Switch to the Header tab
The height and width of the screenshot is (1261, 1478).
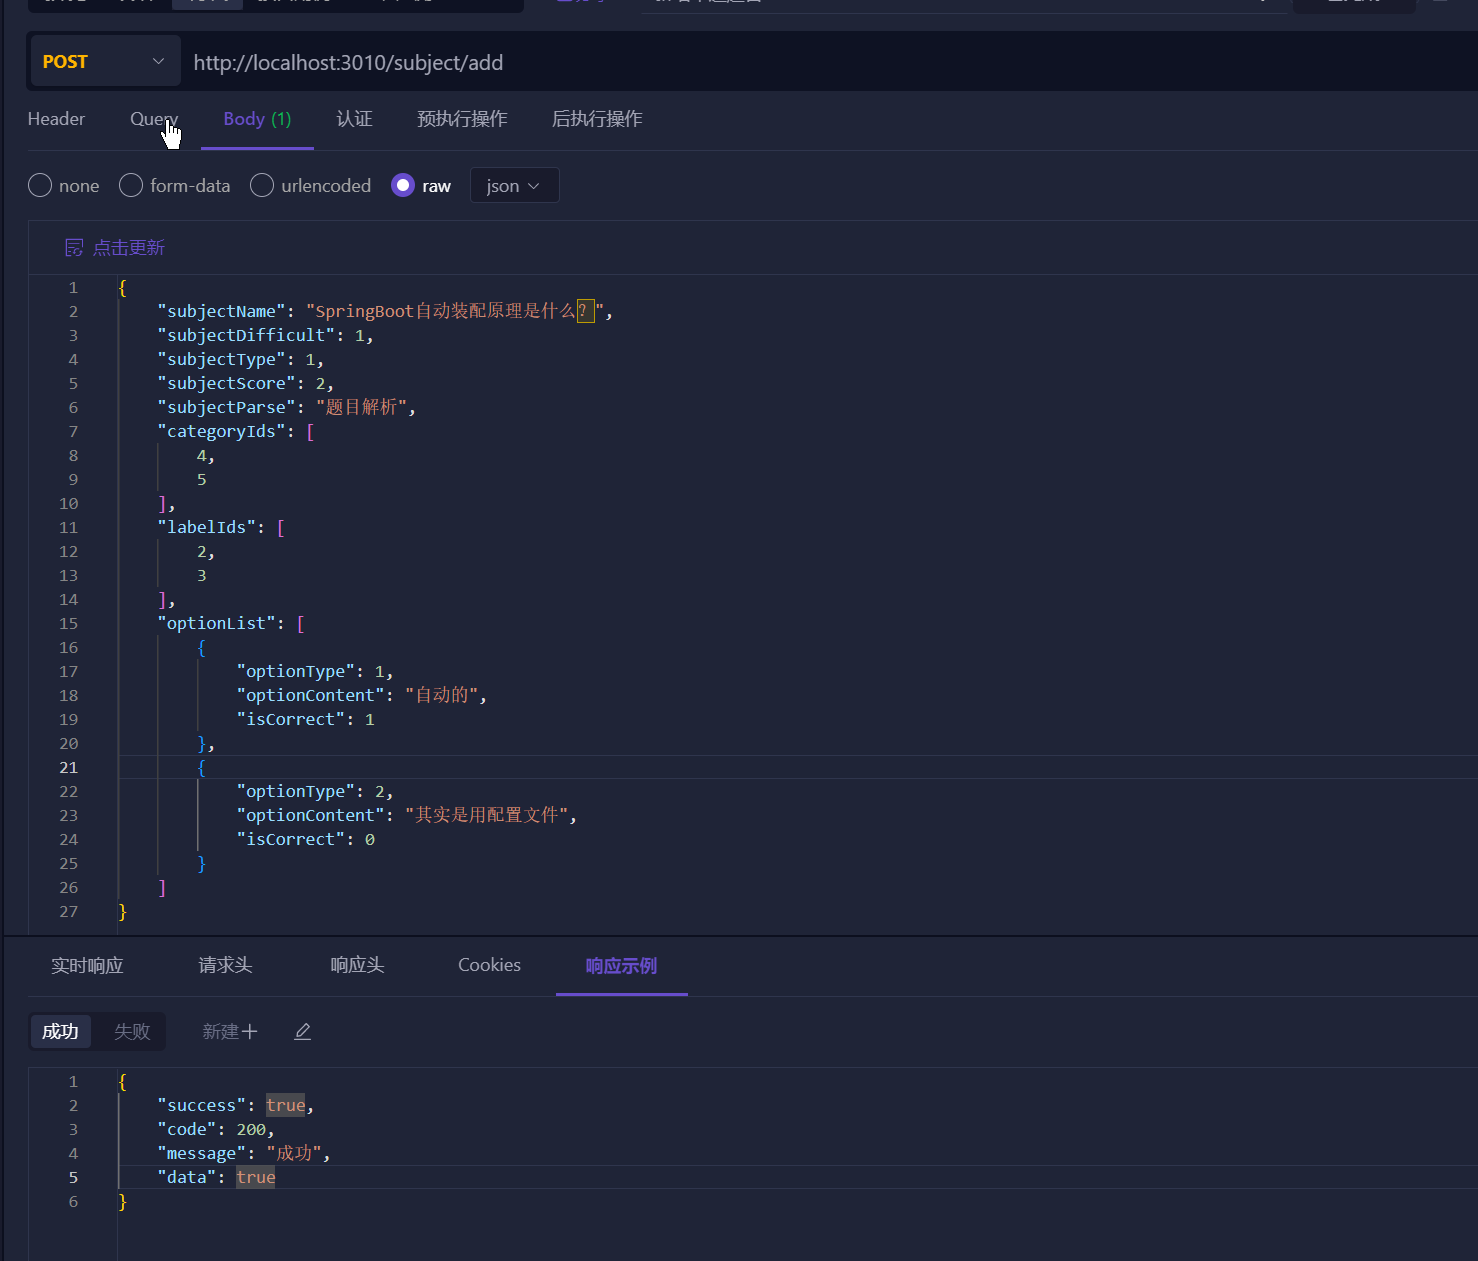pyautogui.click(x=56, y=119)
